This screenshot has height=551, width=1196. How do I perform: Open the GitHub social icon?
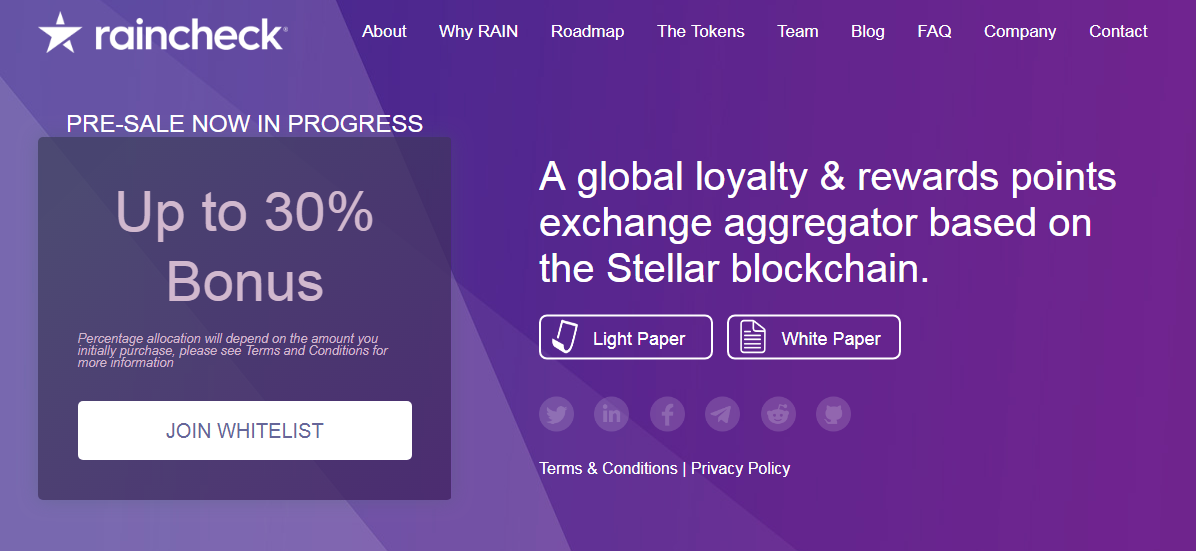pyautogui.click(x=834, y=414)
